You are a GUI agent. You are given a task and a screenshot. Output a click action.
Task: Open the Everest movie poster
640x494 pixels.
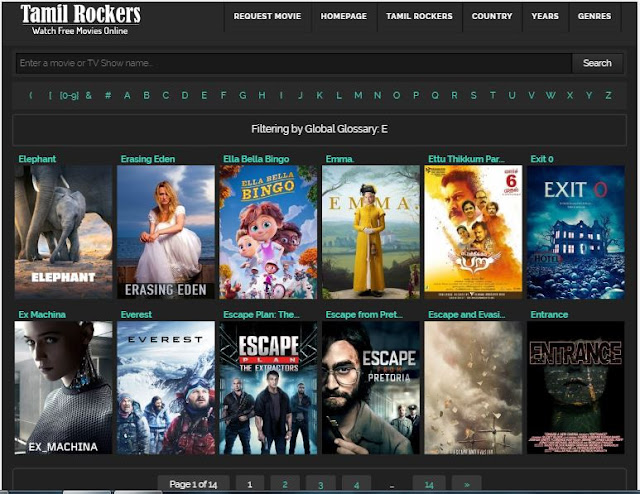coord(166,387)
